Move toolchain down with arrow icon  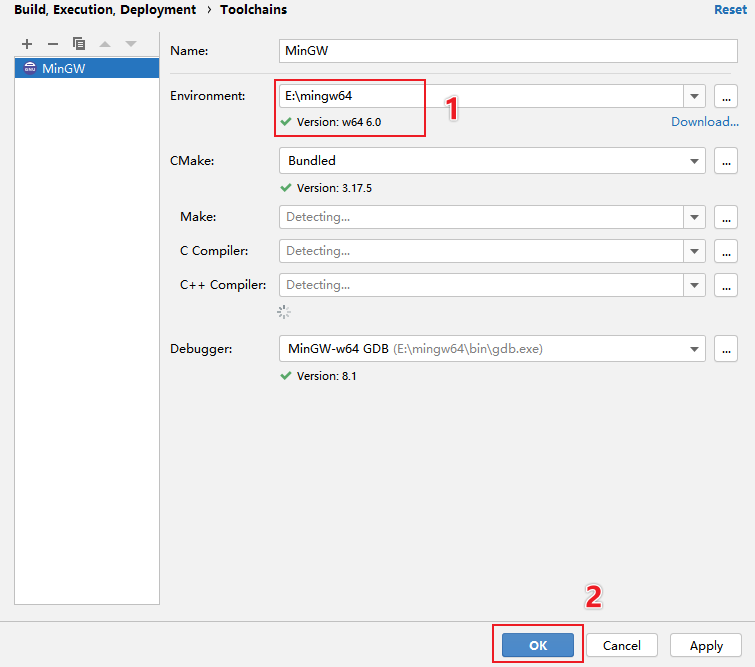coord(131,44)
